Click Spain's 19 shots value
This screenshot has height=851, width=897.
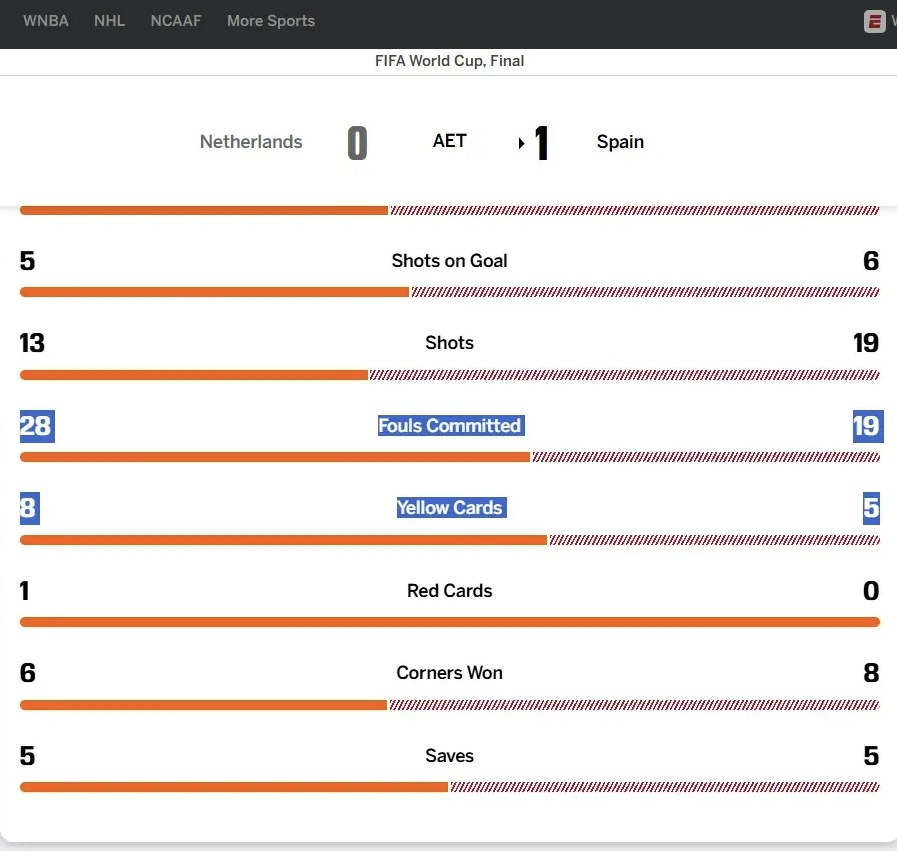pyautogui.click(x=866, y=343)
